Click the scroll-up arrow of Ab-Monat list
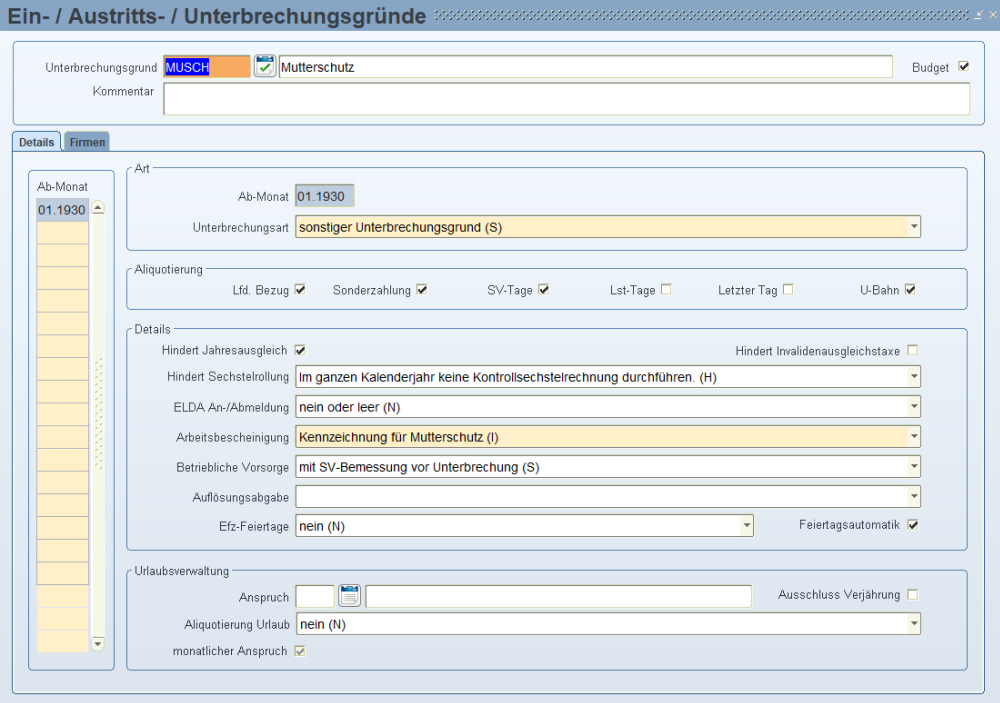This screenshot has width=1000, height=703. pyautogui.click(x=98, y=208)
